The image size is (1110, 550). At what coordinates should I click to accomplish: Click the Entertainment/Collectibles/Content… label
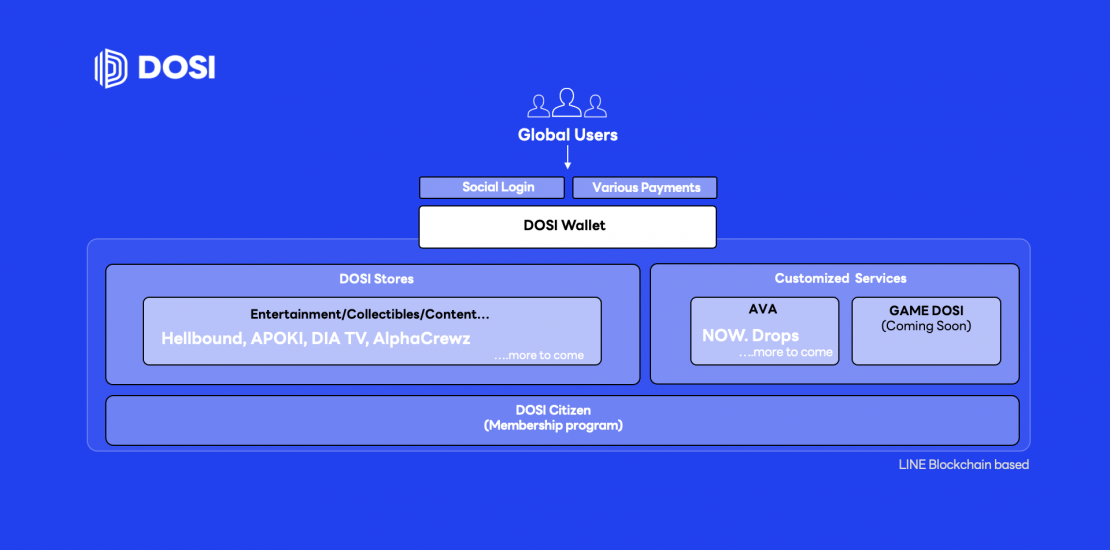point(370,314)
